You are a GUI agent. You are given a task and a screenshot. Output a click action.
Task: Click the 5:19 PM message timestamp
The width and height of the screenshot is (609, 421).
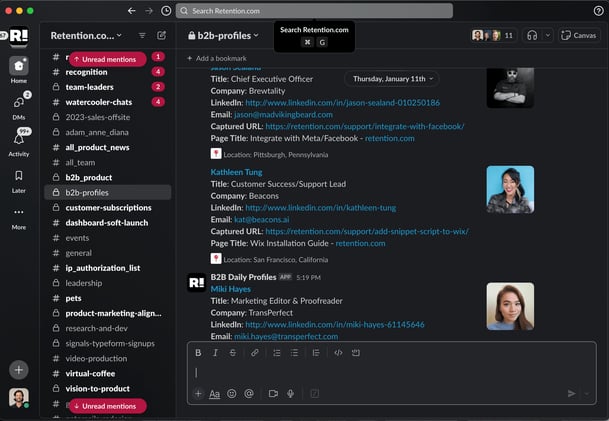tap(308, 277)
